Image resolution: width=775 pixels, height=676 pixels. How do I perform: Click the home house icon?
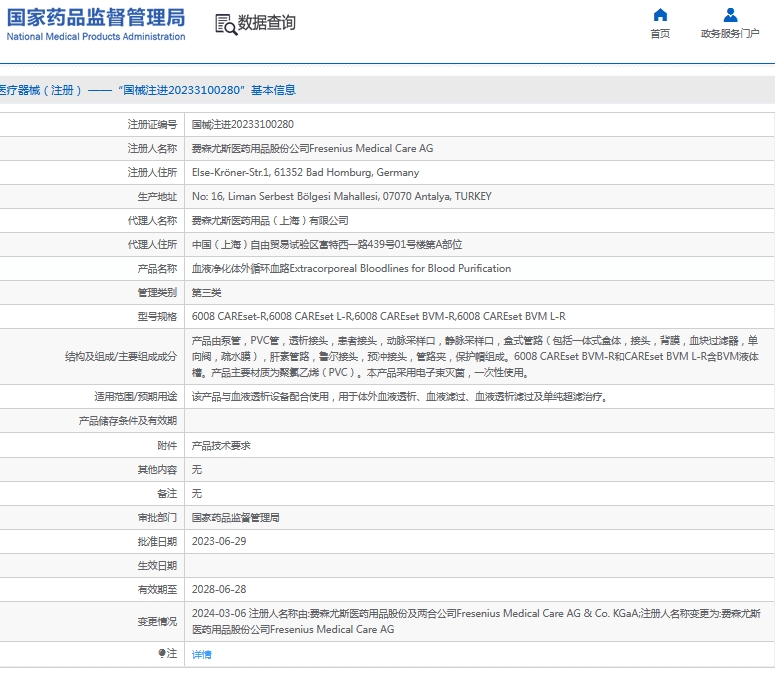(x=660, y=15)
